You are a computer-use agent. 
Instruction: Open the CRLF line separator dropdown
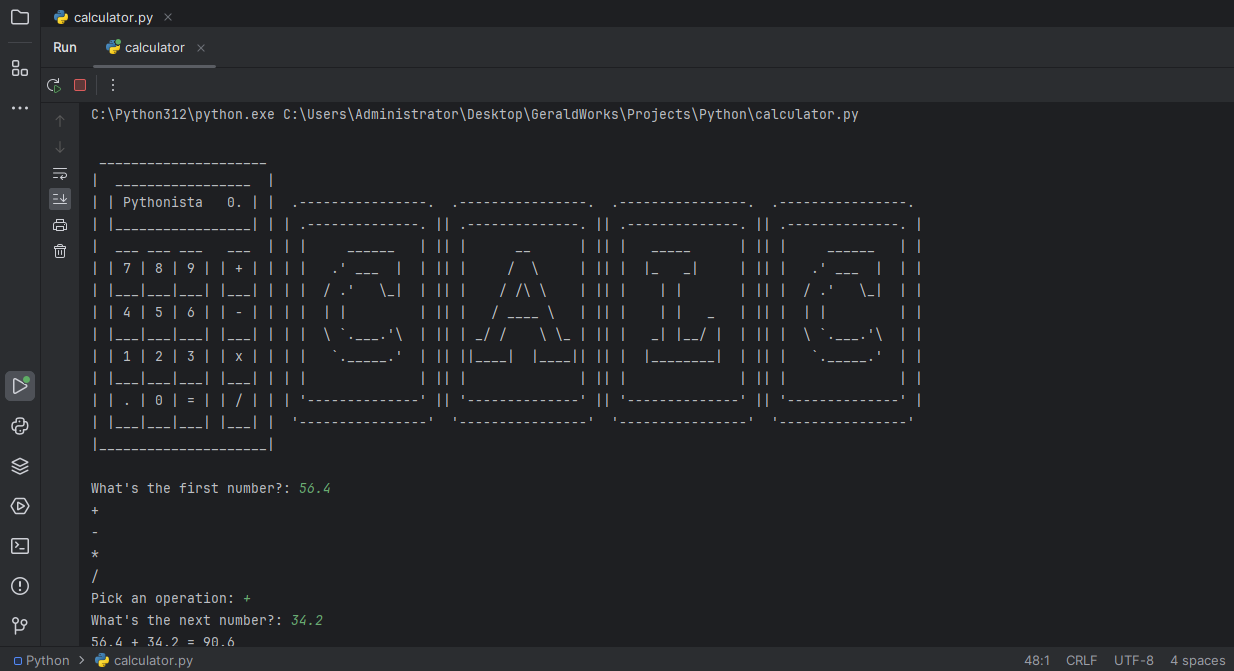click(1081, 660)
